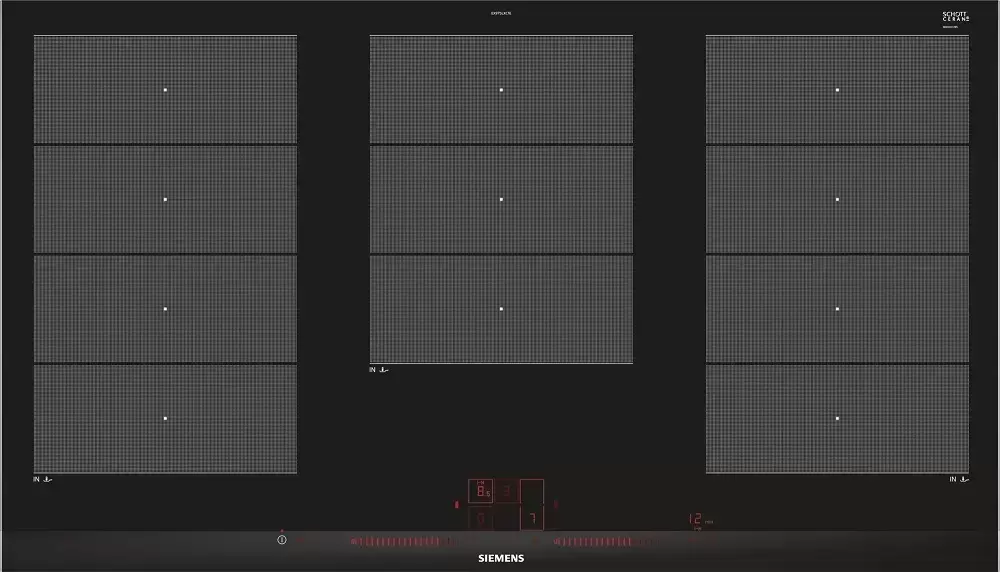Click the Schott Ceran logo
This screenshot has width=1000, height=572.
[x=956, y=17]
